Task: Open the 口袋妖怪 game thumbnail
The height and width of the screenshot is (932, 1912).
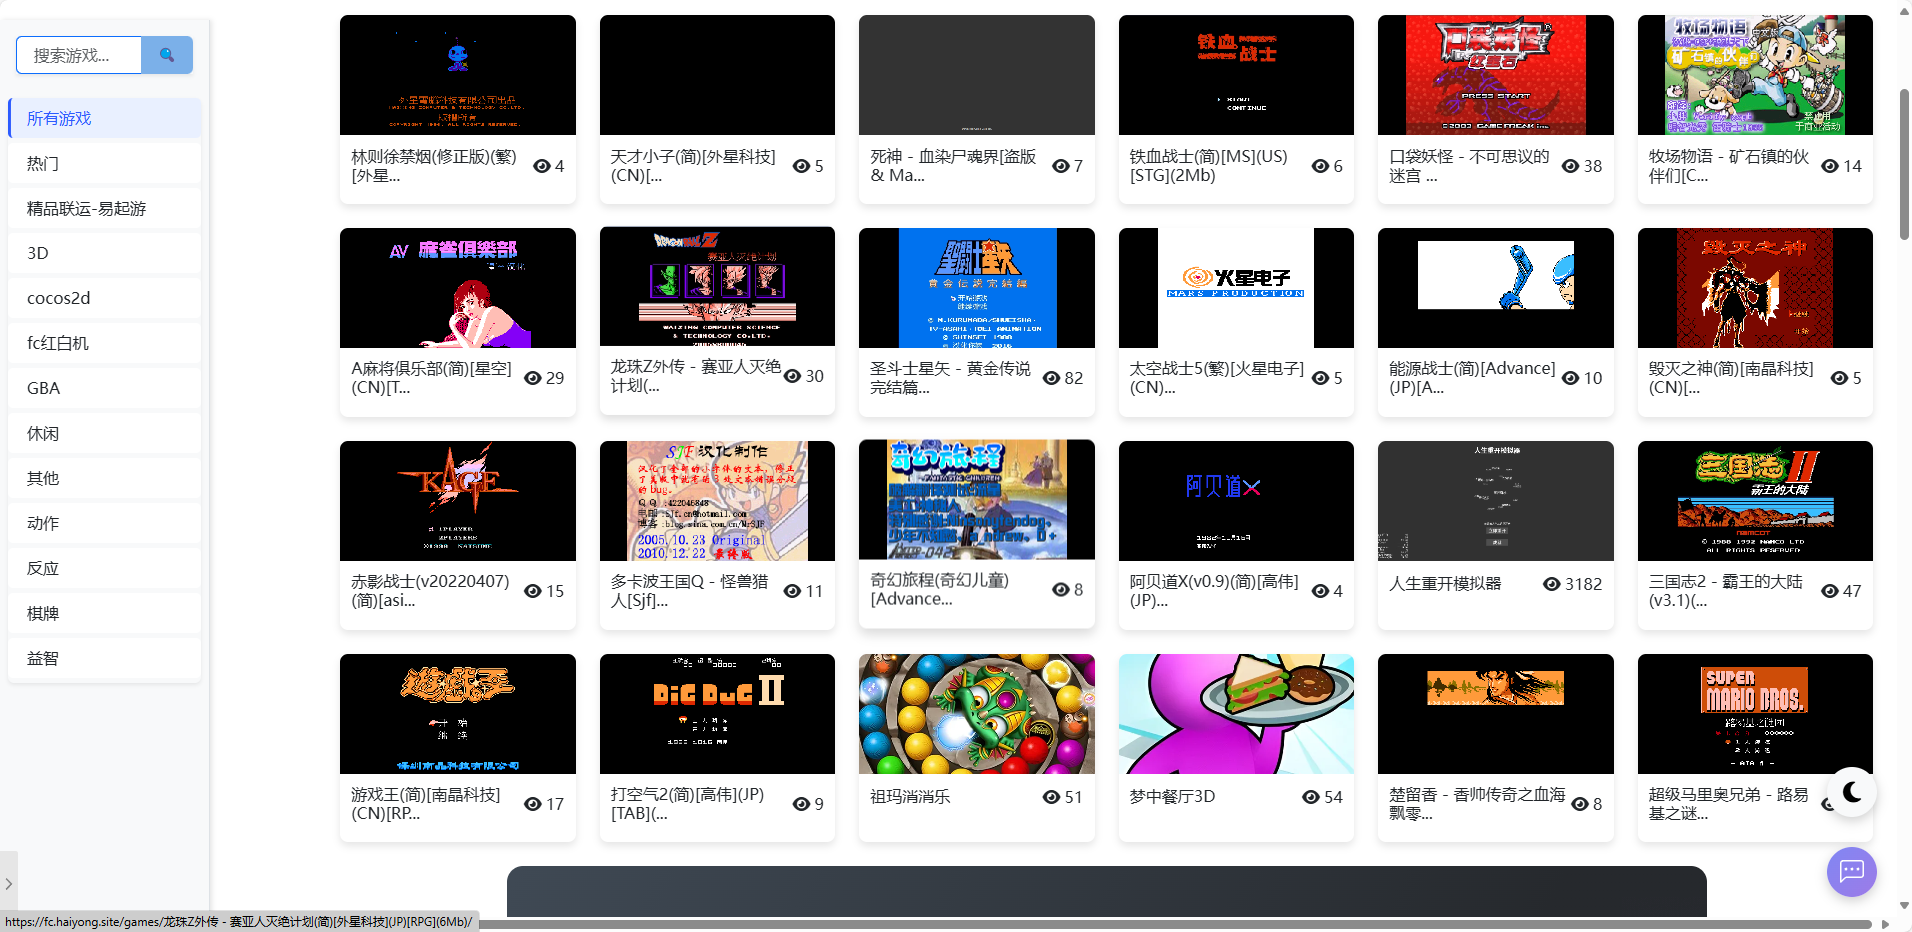Action: pos(1496,75)
